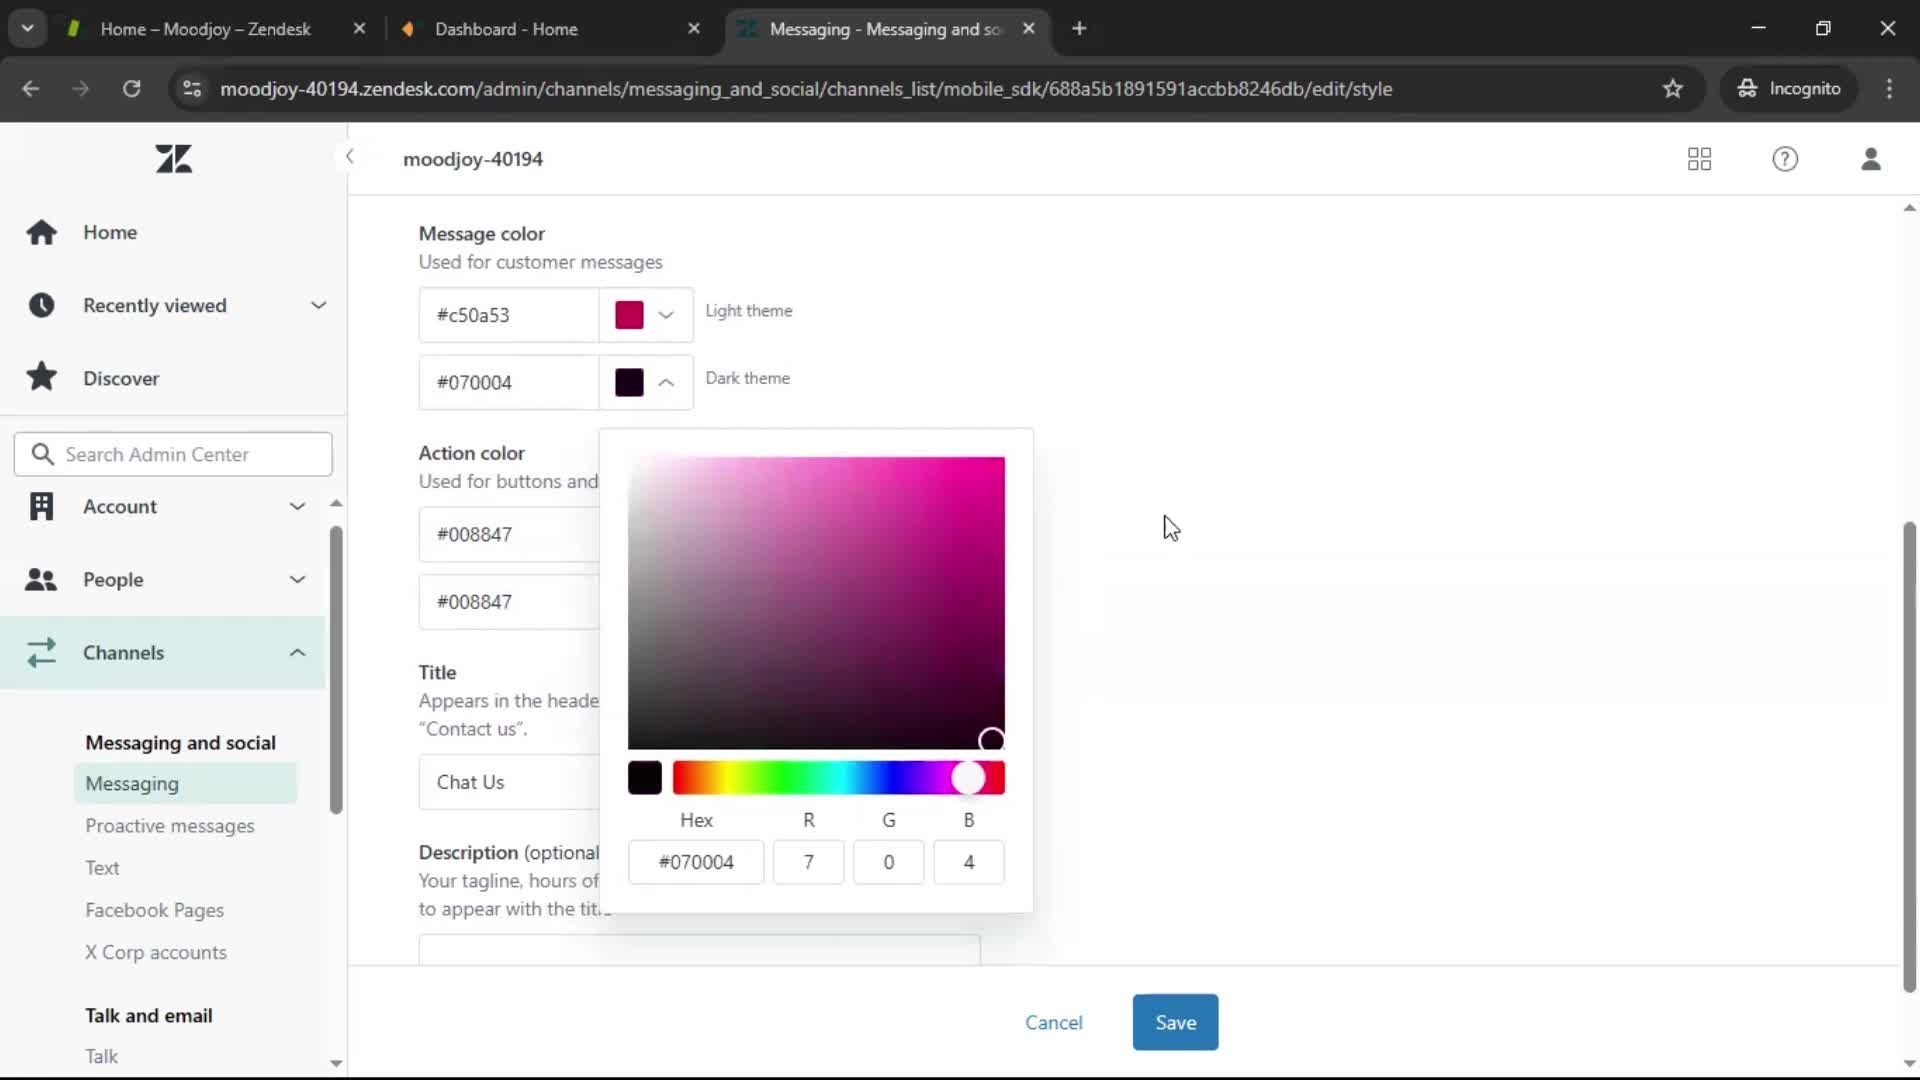The width and height of the screenshot is (1920, 1080).
Task: Go back in browser history
Action: pos(31,88)
